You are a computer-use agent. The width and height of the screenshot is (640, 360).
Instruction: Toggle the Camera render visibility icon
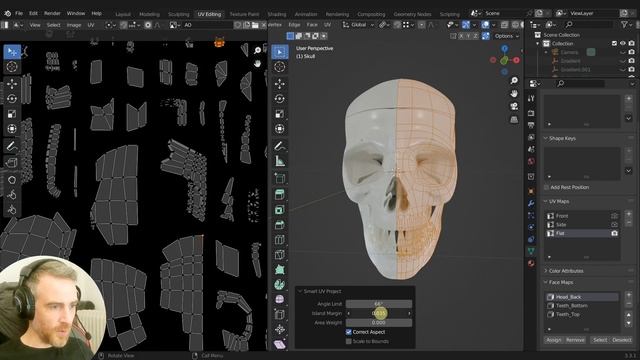click(x=632, y=52)
